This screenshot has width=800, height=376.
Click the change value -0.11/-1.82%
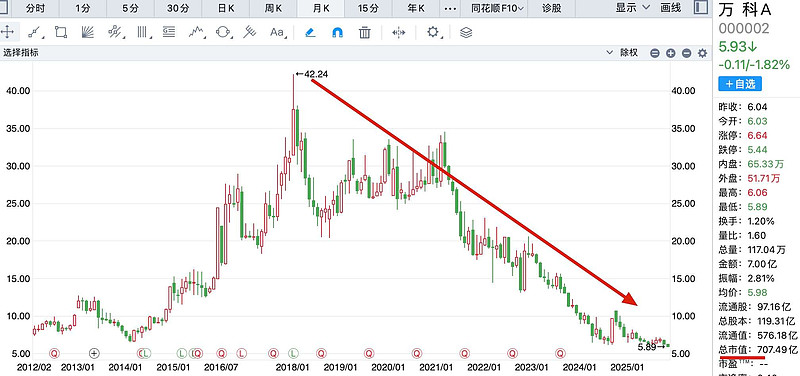click(x=754, y=65)
